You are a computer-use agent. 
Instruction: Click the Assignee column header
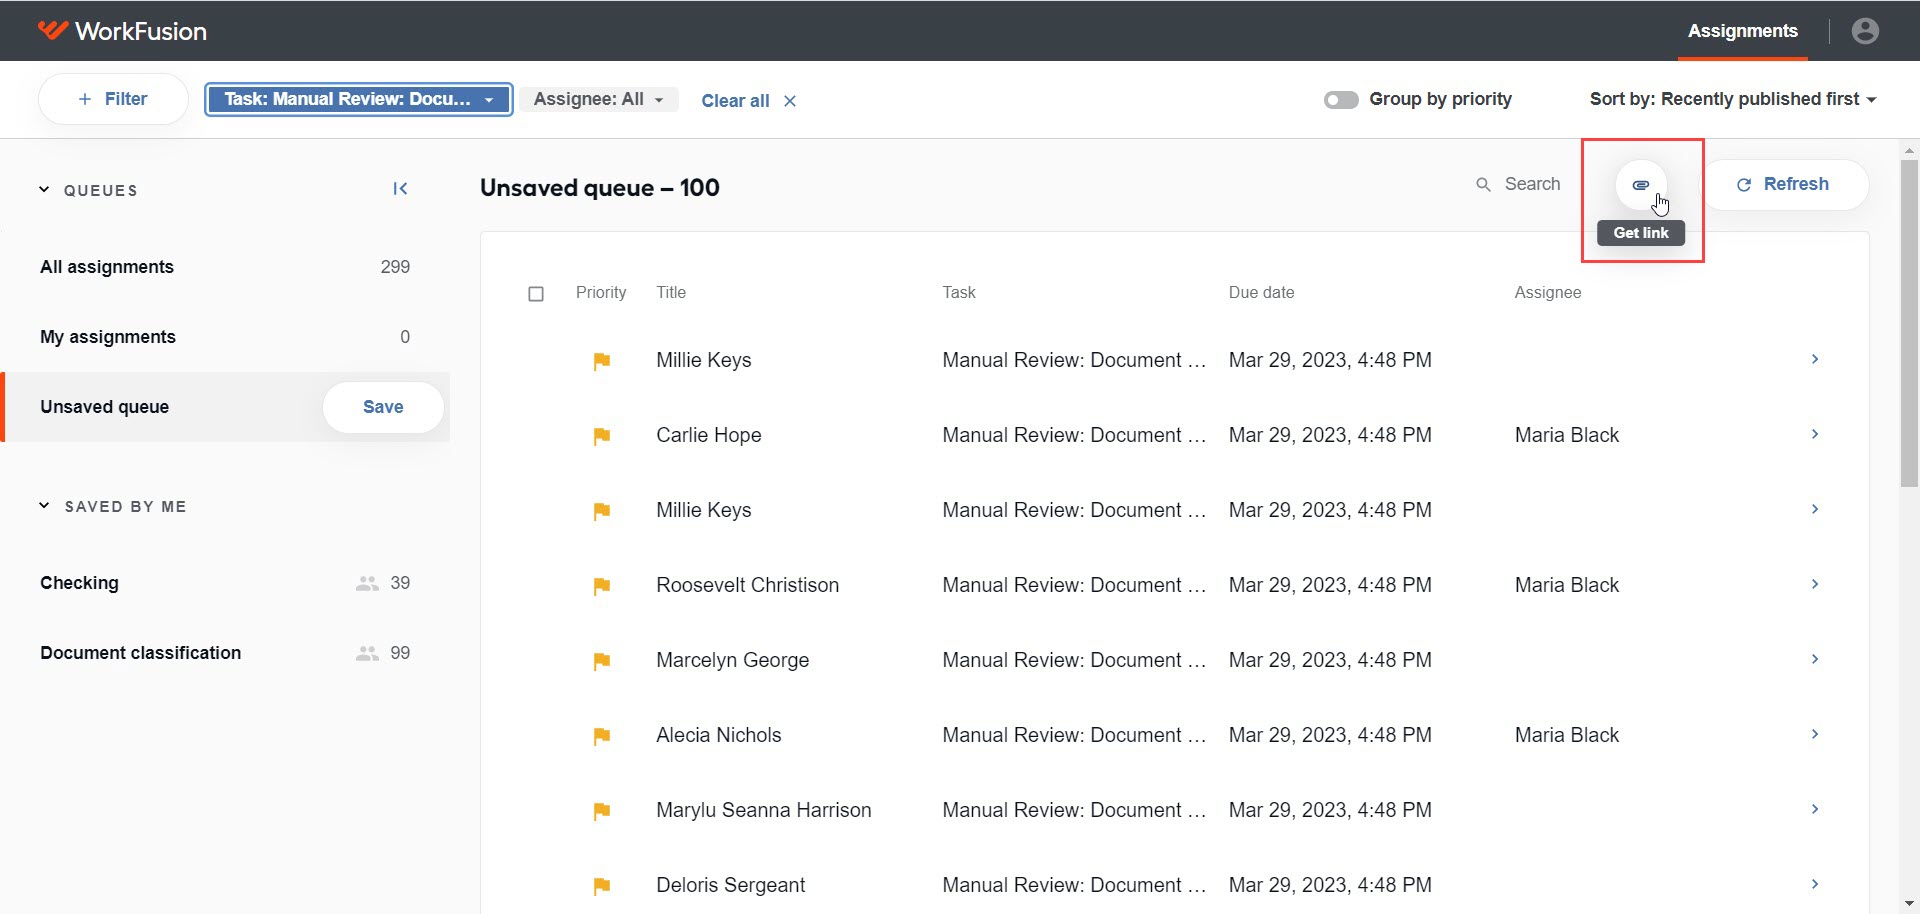pos(1547,293)
